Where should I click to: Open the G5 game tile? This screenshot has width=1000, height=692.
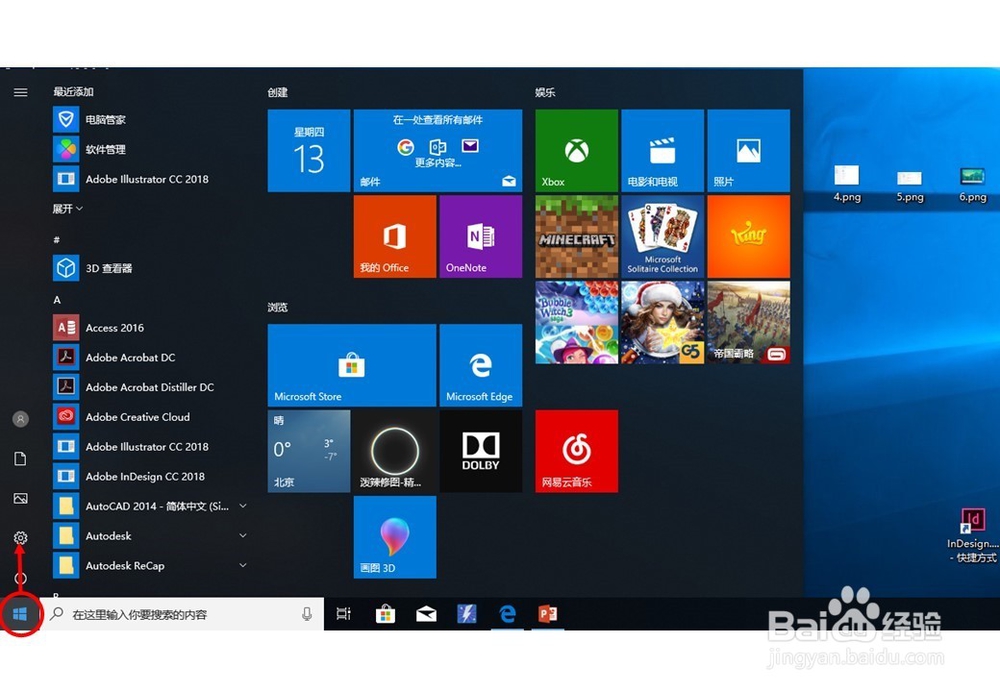tap(663, 323)
